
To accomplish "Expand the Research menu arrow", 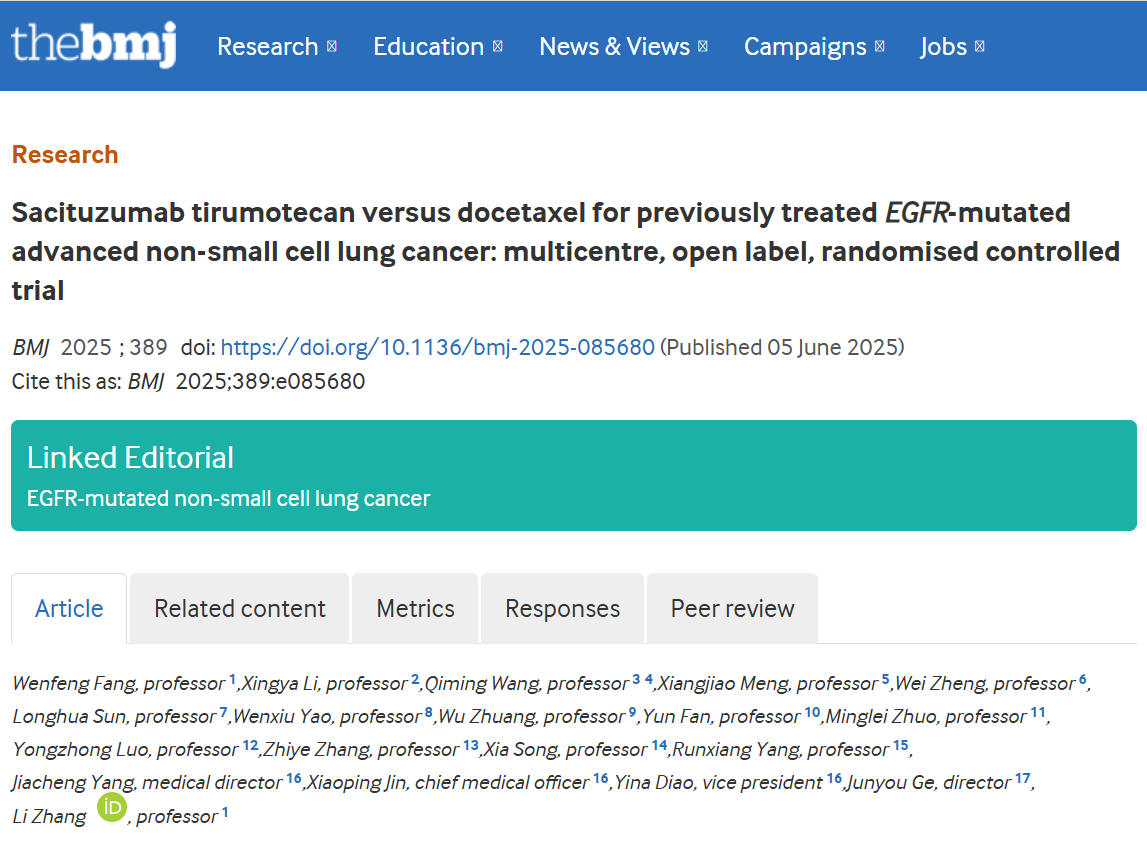I will click(332, 47).
